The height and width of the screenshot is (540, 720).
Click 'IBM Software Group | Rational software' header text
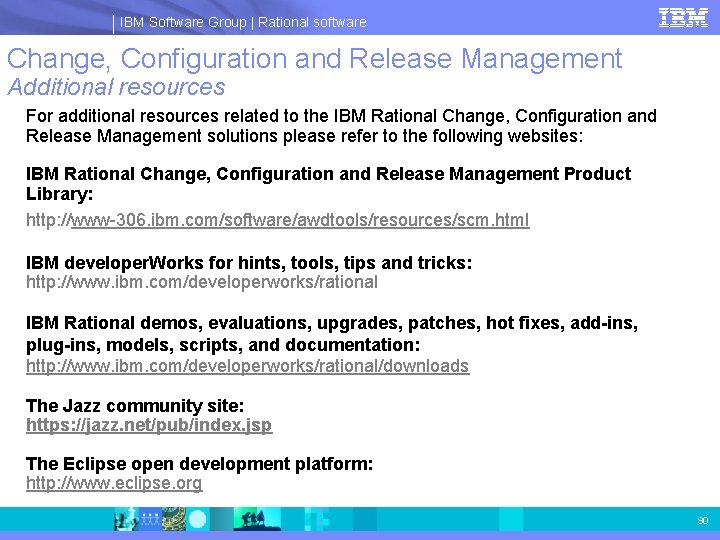(243, 22)
